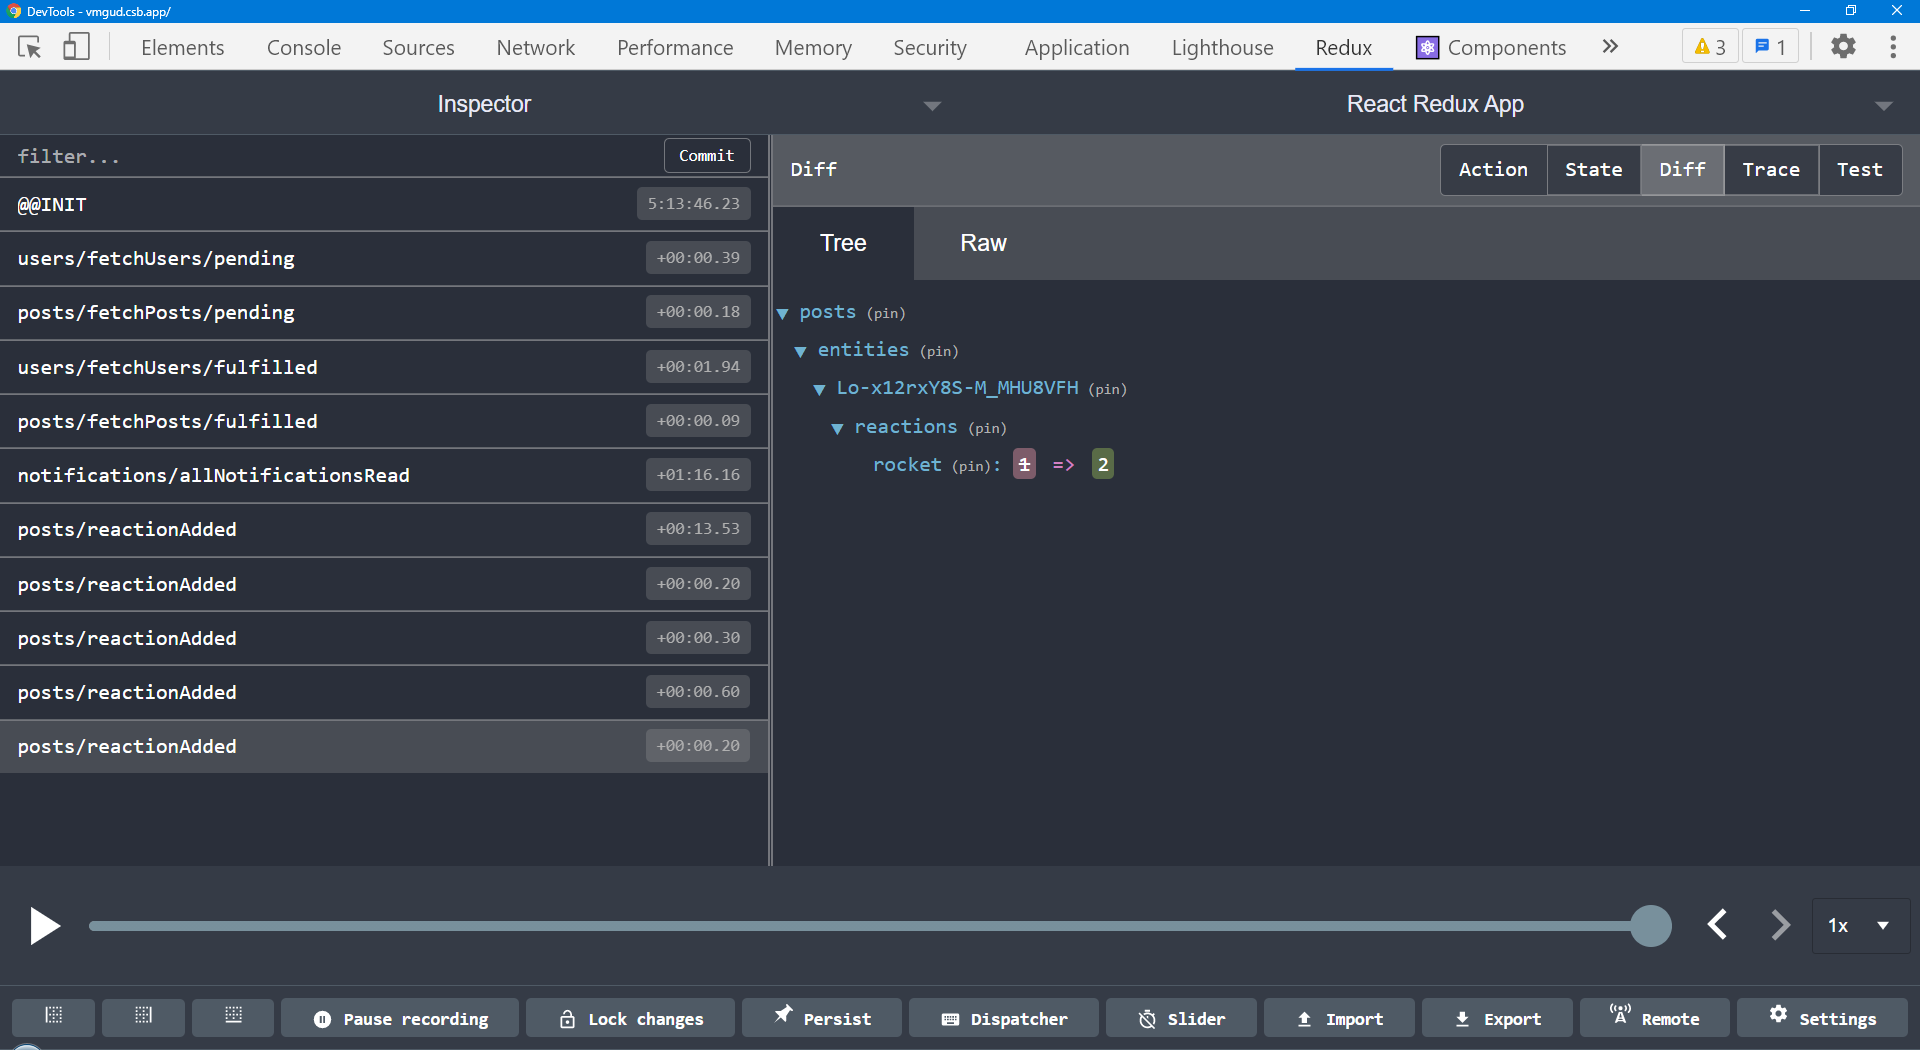Select notifications/allNotificationsRead action
The image size is (1920, 1050).
(x=384, y=475)
